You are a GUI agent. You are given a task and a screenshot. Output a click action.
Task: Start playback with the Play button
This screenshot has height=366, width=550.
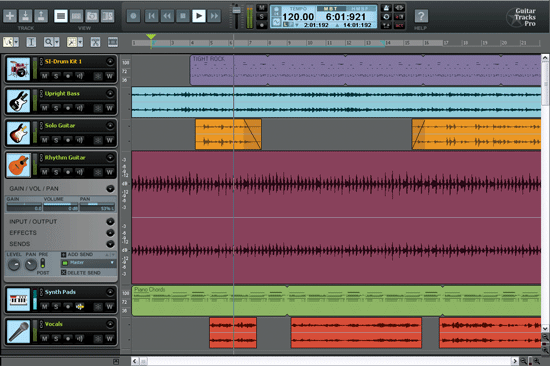199,16
